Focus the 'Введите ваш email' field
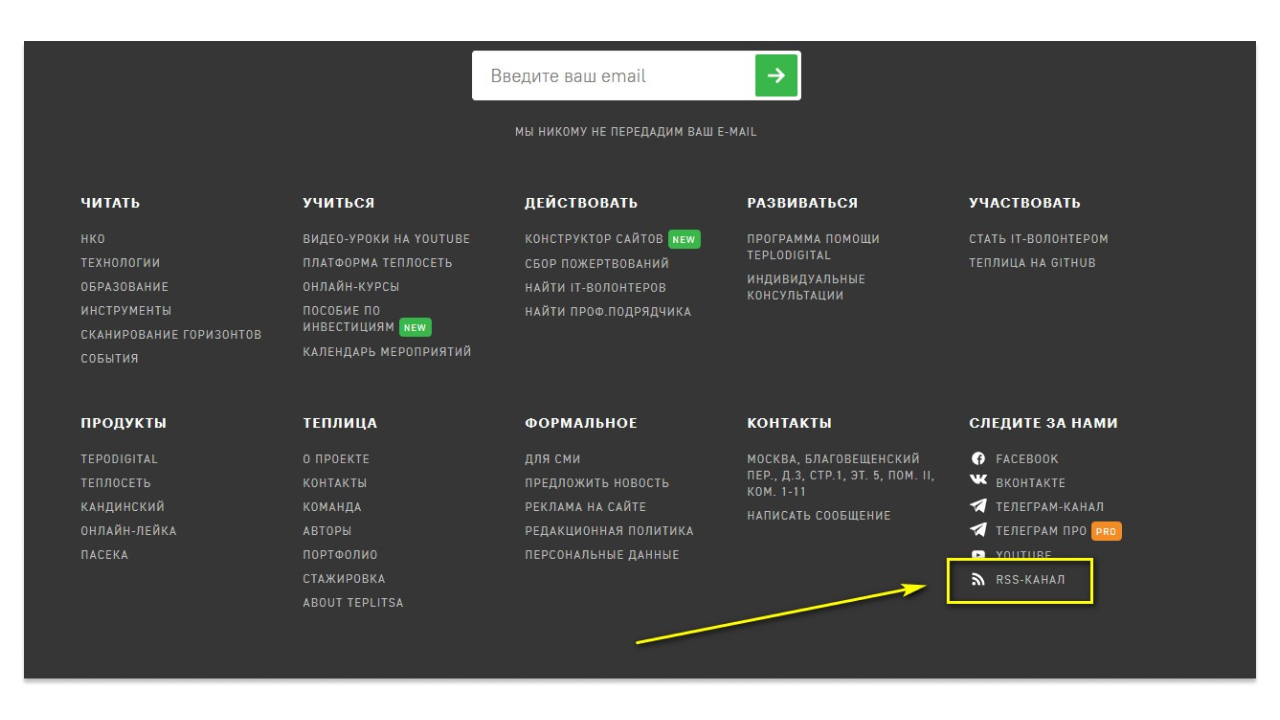This screenshot has width=1280, height=720. tap(612, 76)
